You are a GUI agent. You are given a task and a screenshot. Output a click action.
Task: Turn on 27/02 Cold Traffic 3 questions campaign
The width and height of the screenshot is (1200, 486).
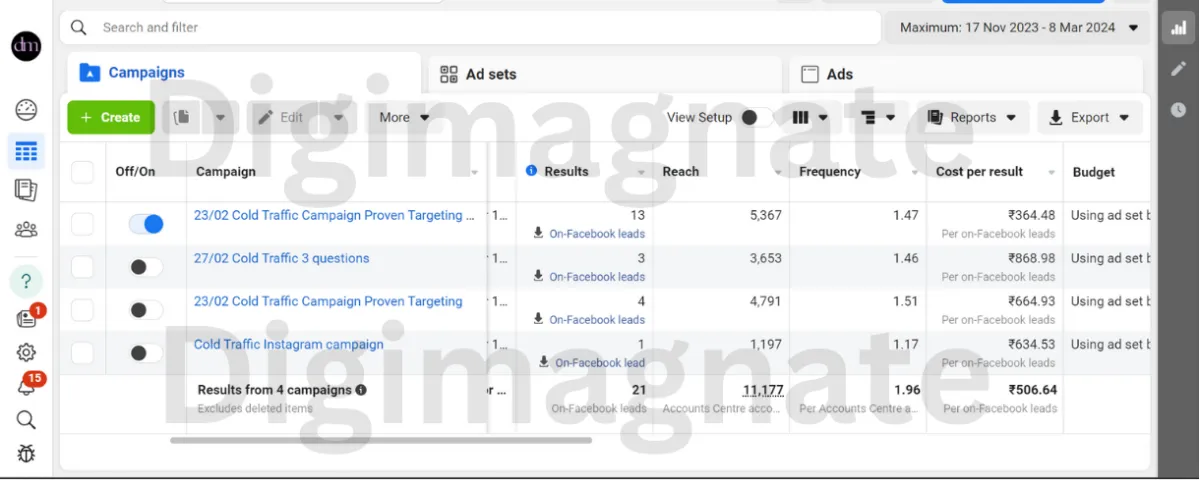[145, 267]
